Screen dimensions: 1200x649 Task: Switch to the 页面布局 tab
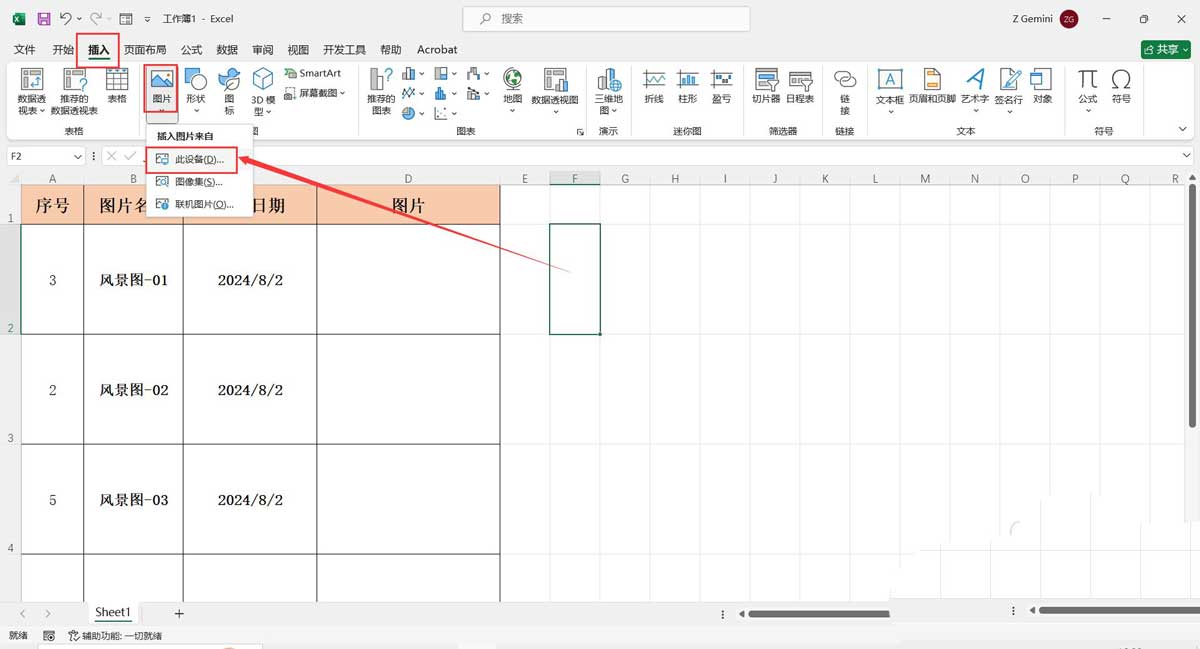145,49
